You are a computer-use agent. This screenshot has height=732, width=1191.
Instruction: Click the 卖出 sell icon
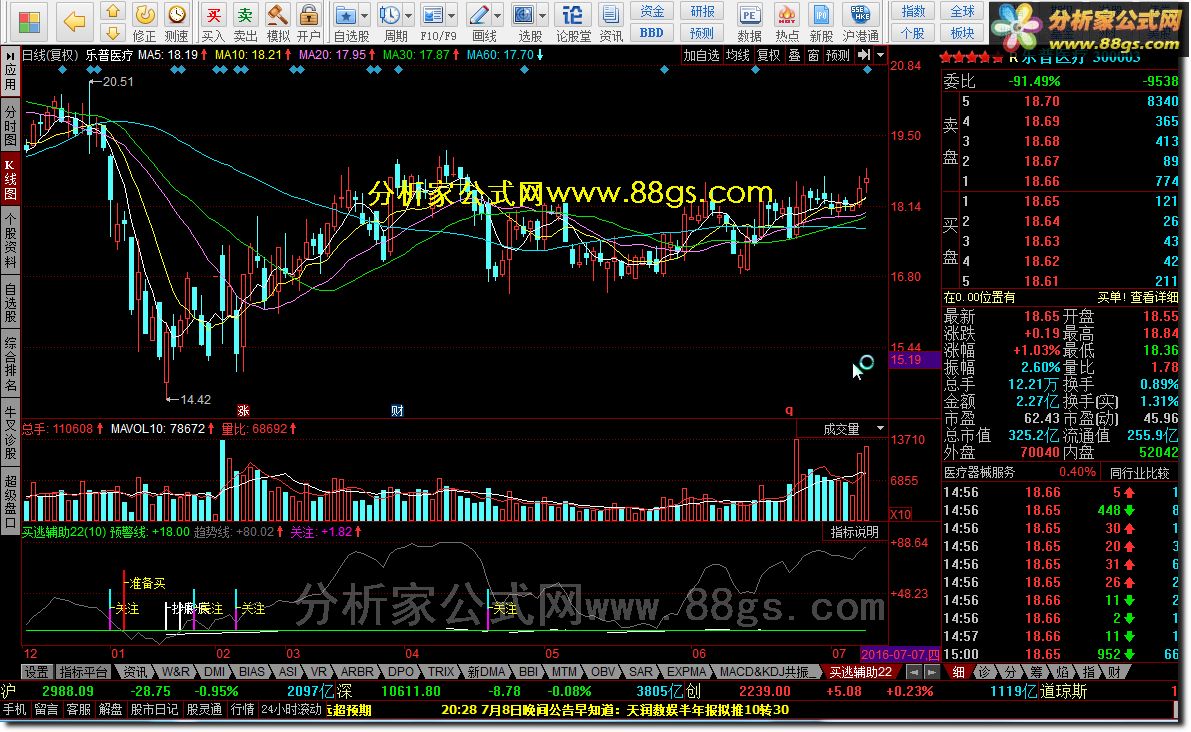245,22
